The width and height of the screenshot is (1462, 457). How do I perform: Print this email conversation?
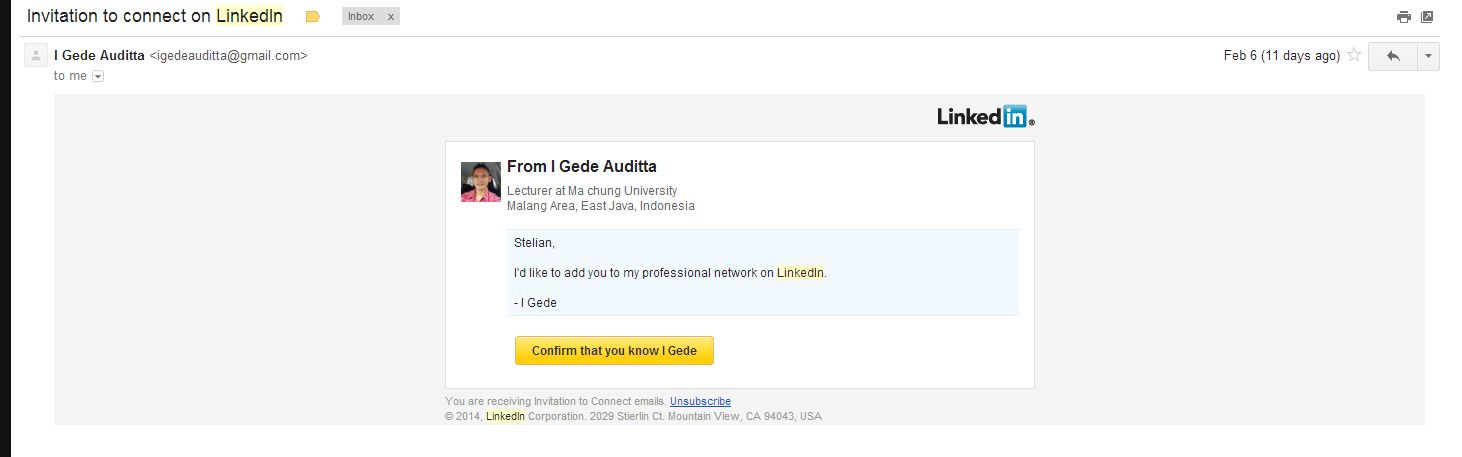coord(1404,17)
